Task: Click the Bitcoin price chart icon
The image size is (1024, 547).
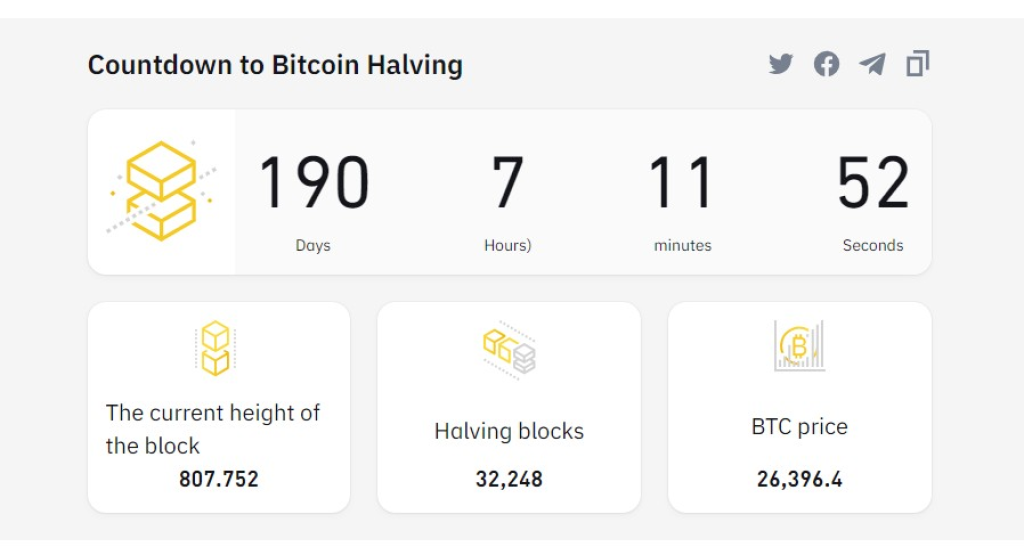Action: (x=799, y=346)
